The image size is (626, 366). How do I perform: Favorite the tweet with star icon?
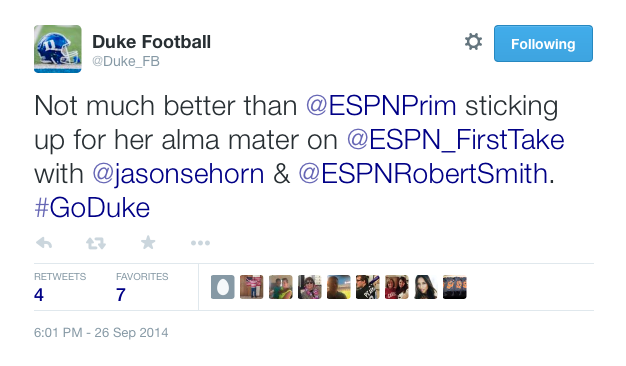pos(148,242)
